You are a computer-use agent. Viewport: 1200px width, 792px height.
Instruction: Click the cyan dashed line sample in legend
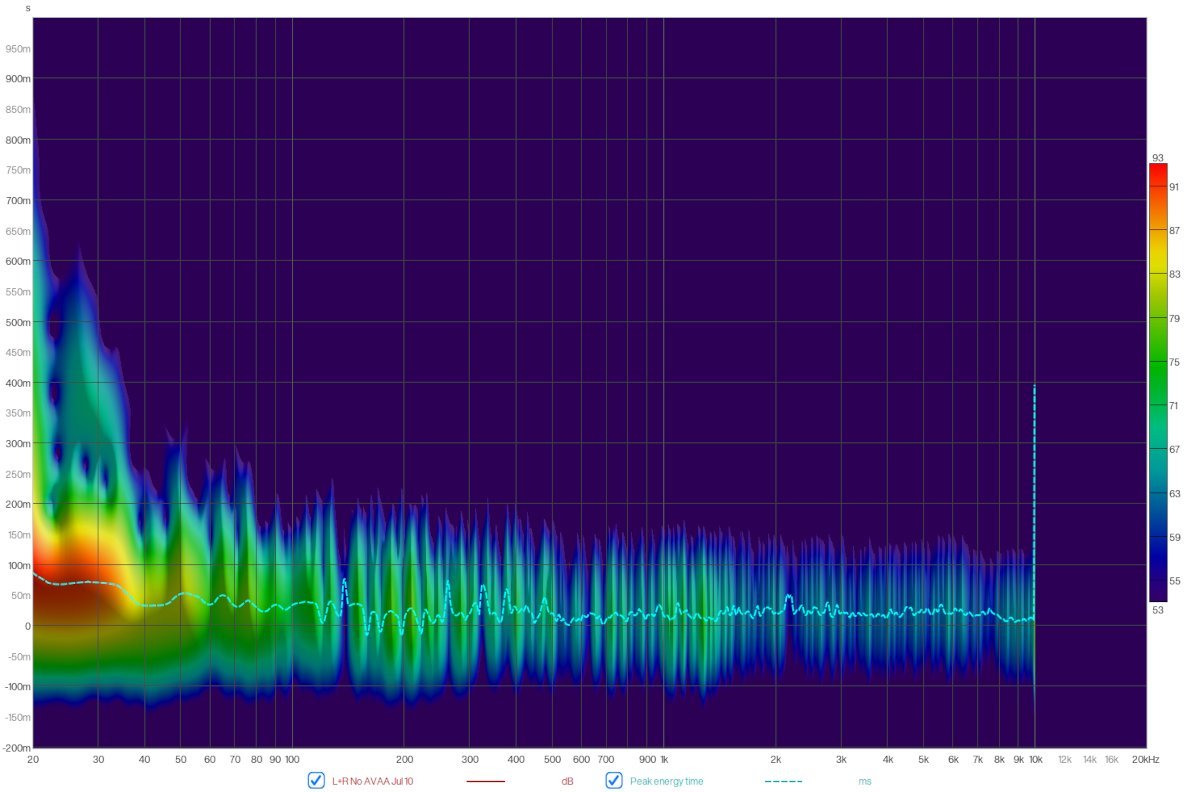coord(783,781)
